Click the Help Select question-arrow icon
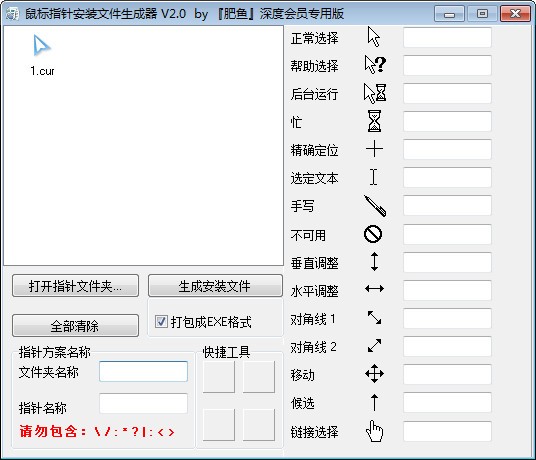The image size is (536, 460). tap(375, 65)
